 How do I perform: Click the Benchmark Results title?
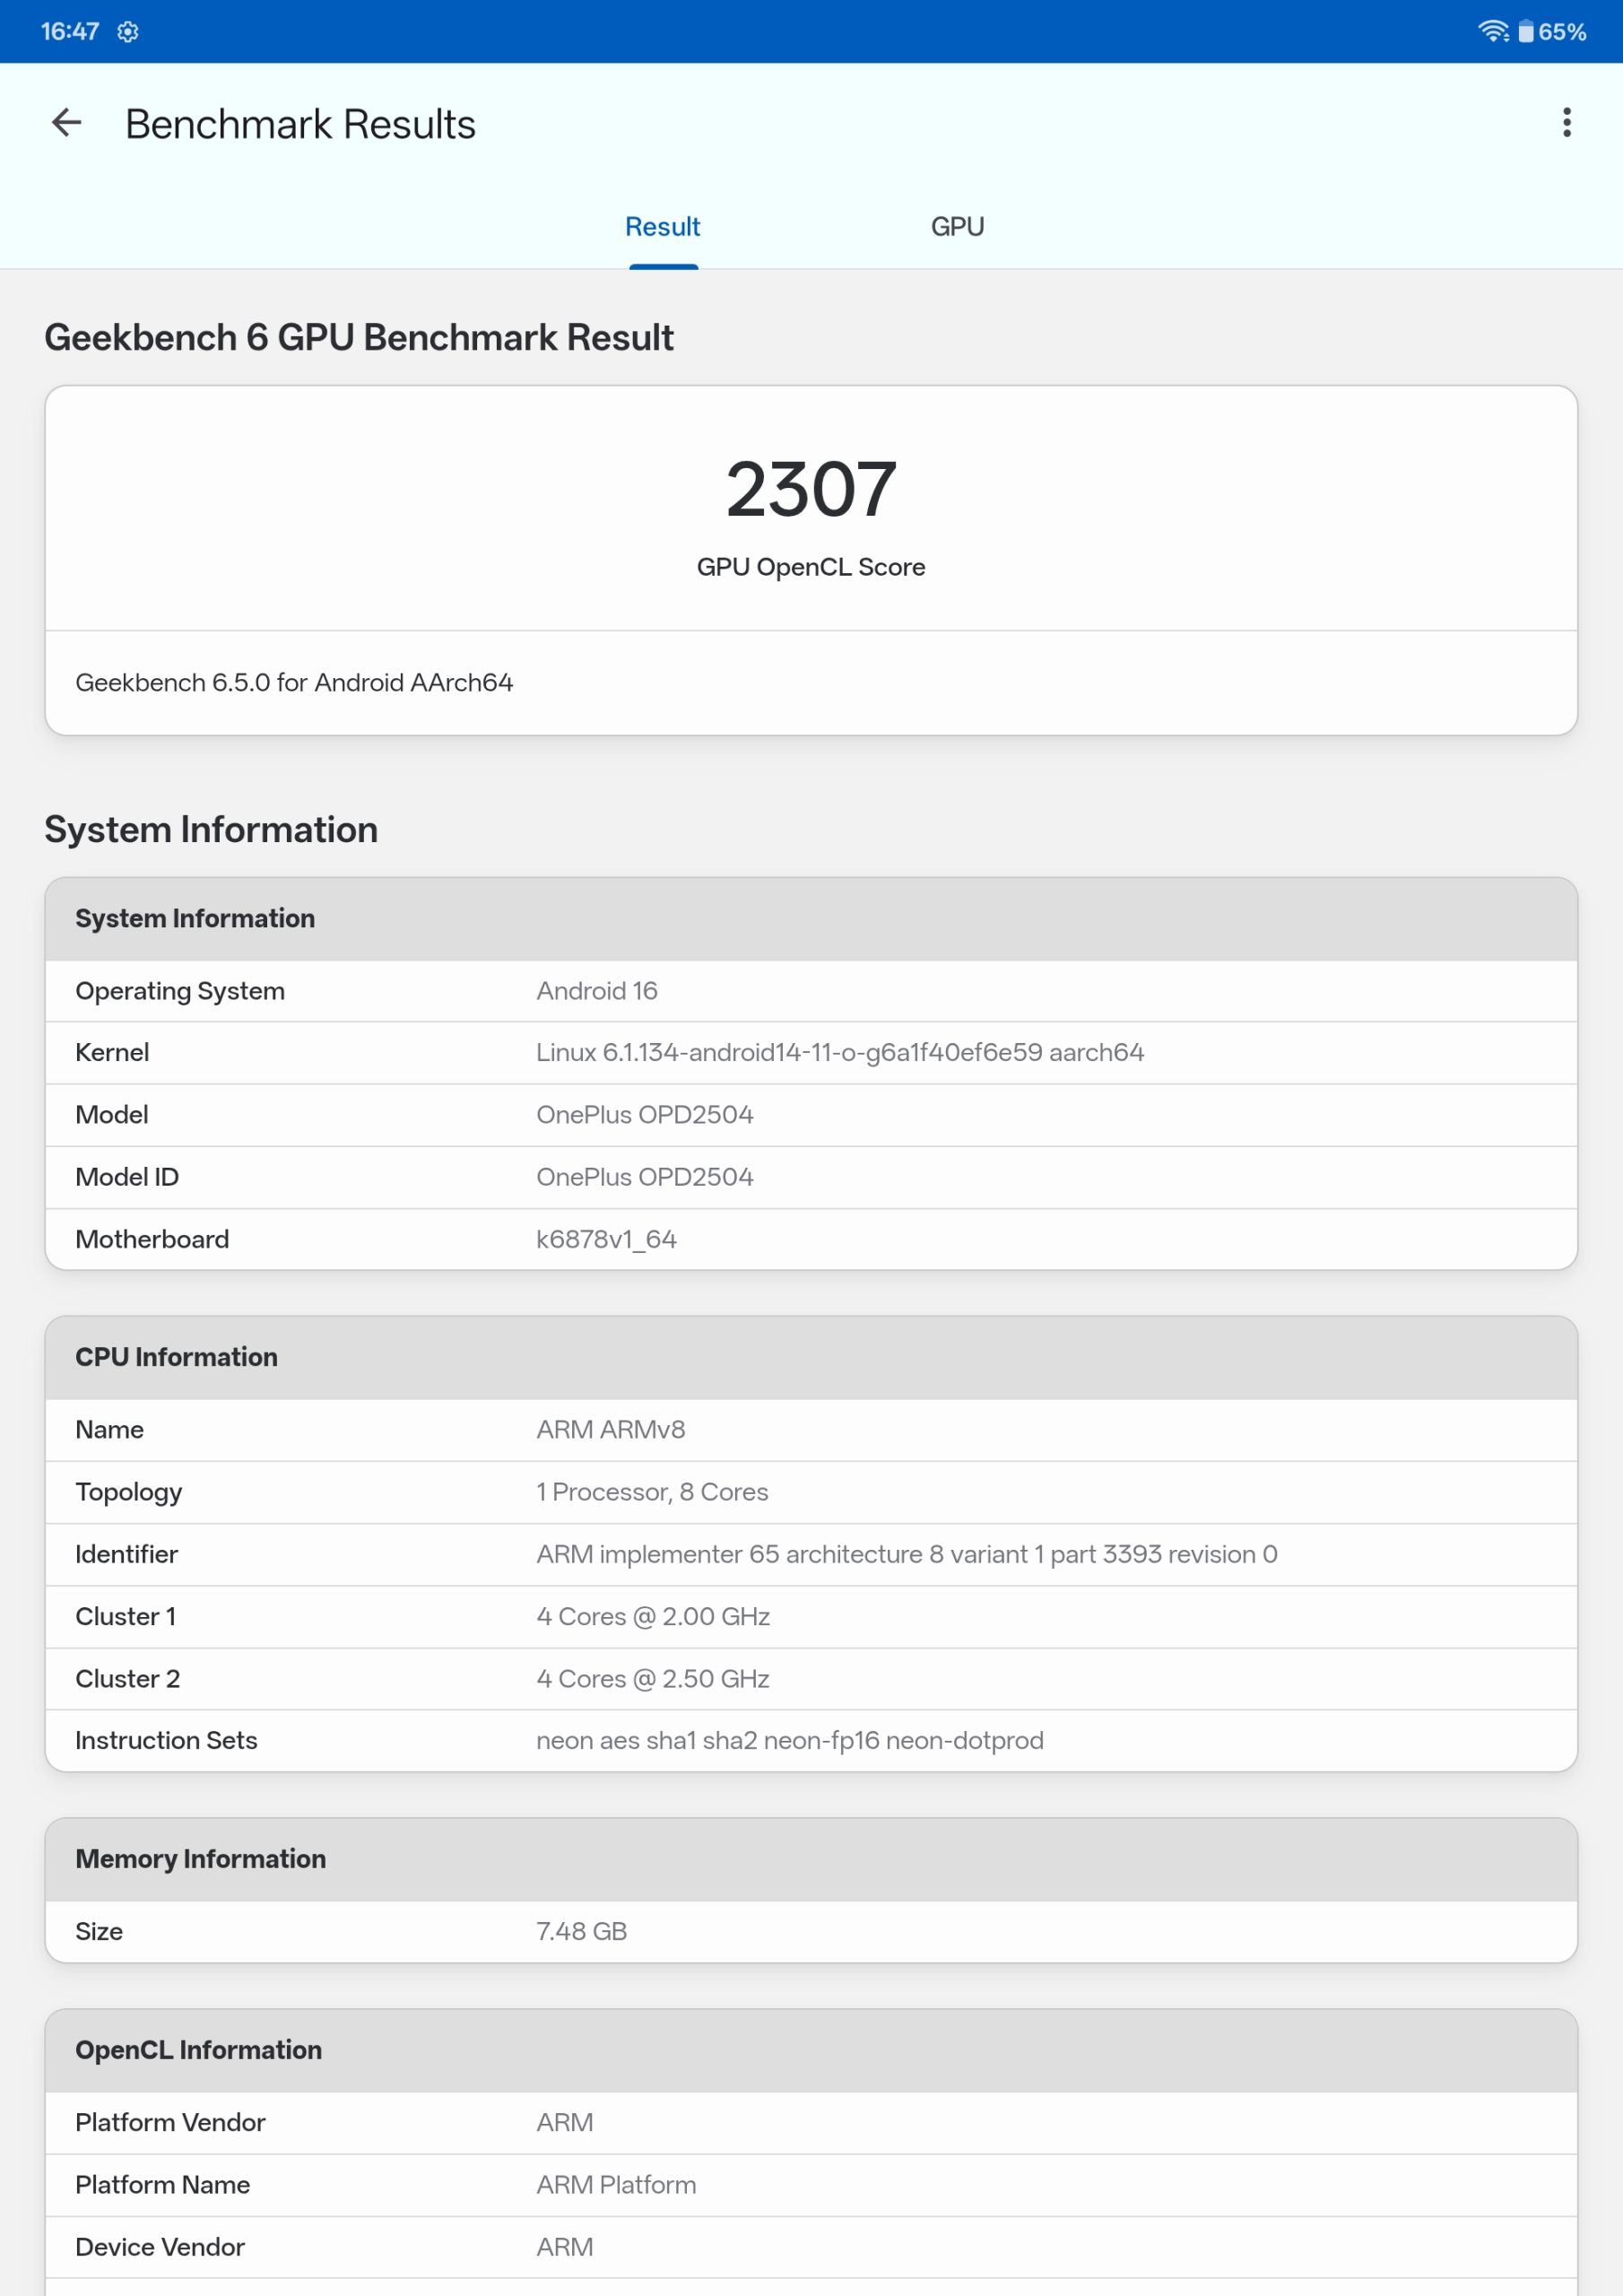(300, 123)
